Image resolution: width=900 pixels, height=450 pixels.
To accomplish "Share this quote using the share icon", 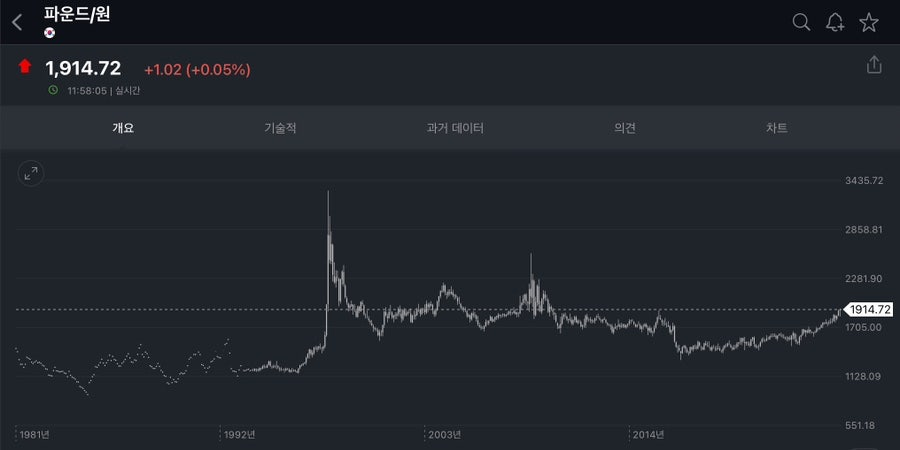I will click(874, 64).
